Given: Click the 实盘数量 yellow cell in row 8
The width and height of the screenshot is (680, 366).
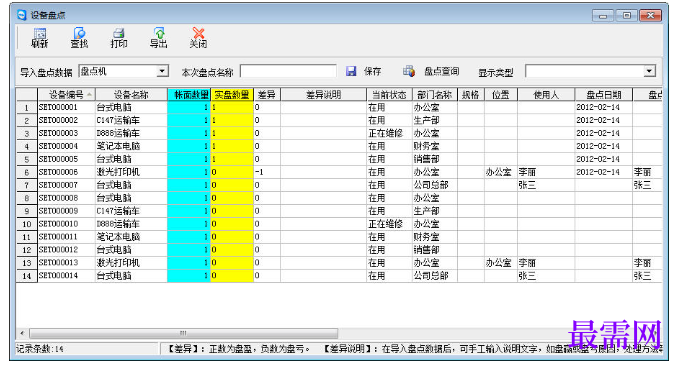Looking at the screenshot, I should pos(232,198).
